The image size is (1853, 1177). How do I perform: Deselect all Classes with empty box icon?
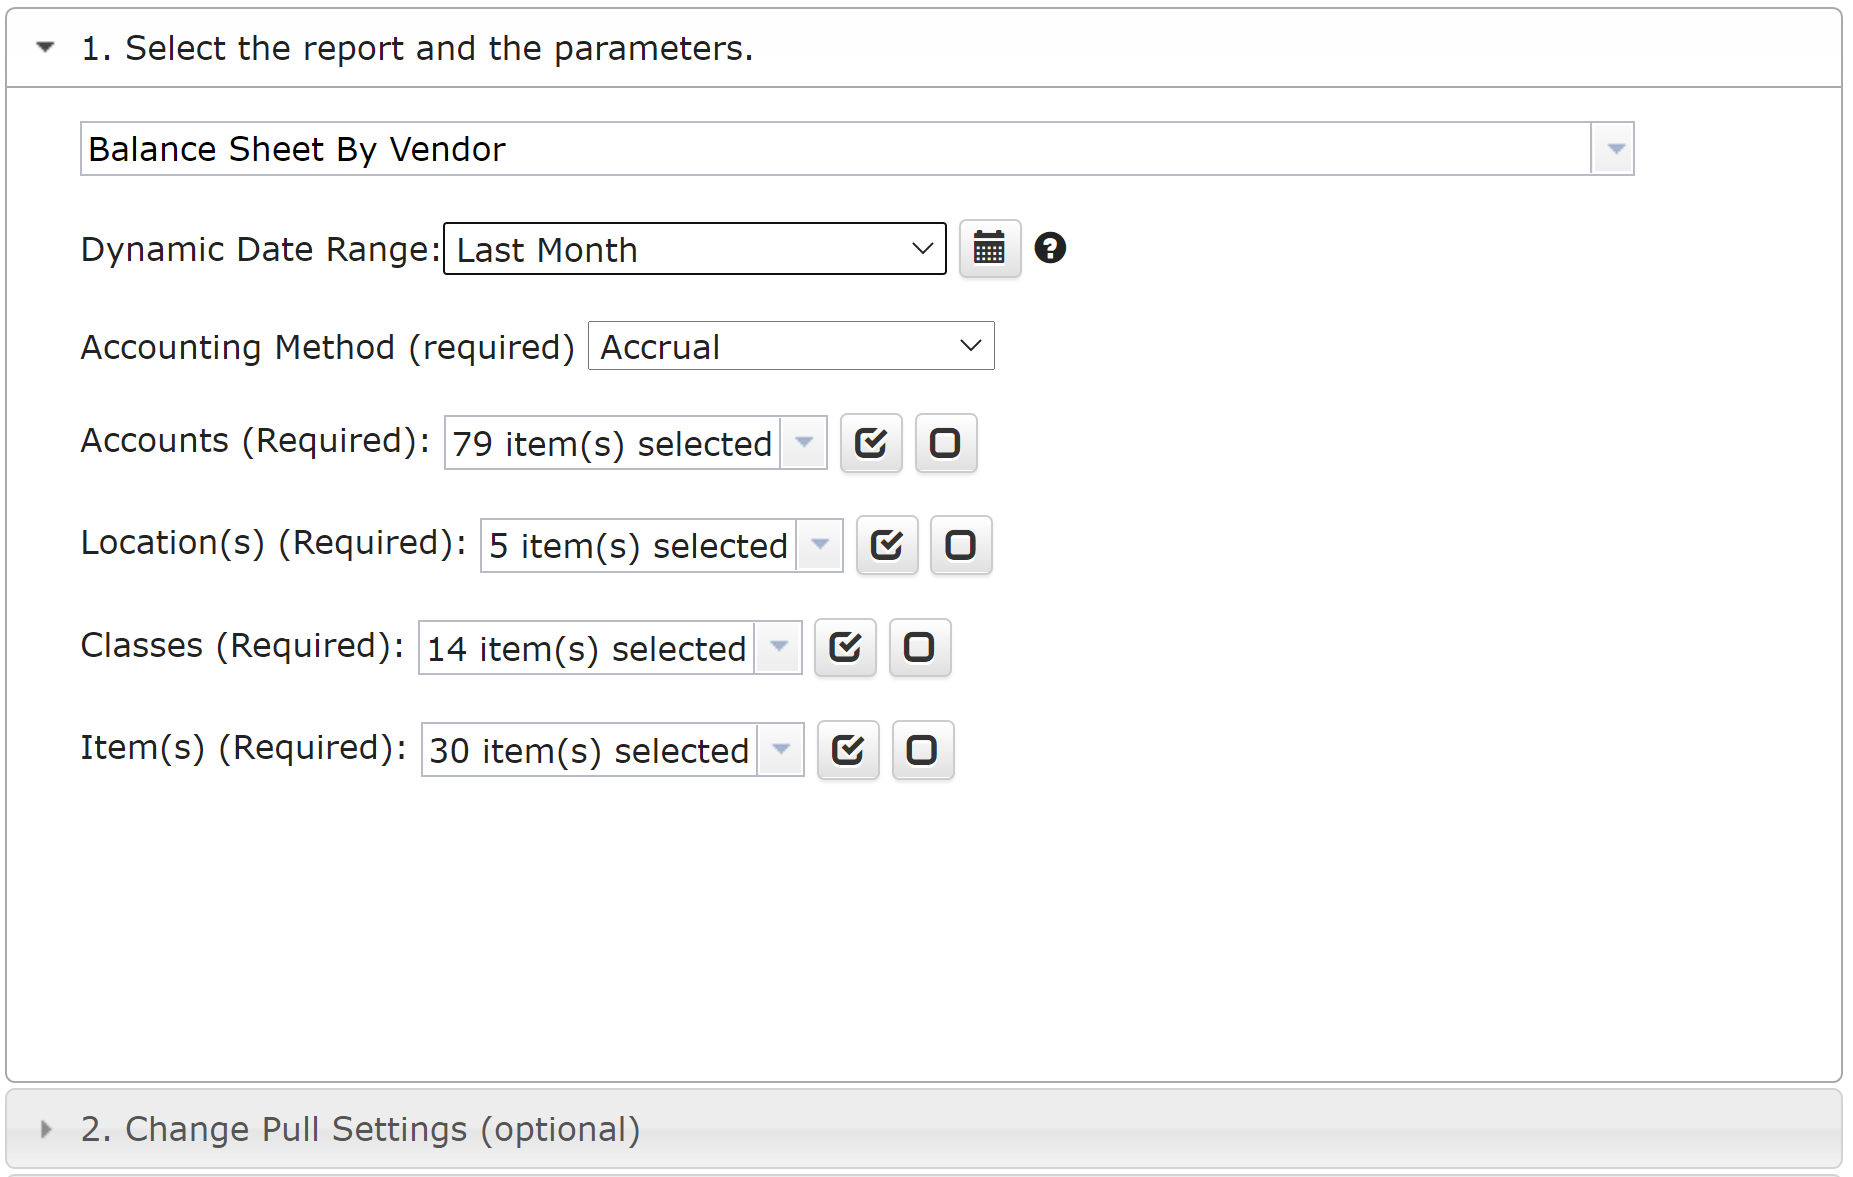tap(920, 648)
